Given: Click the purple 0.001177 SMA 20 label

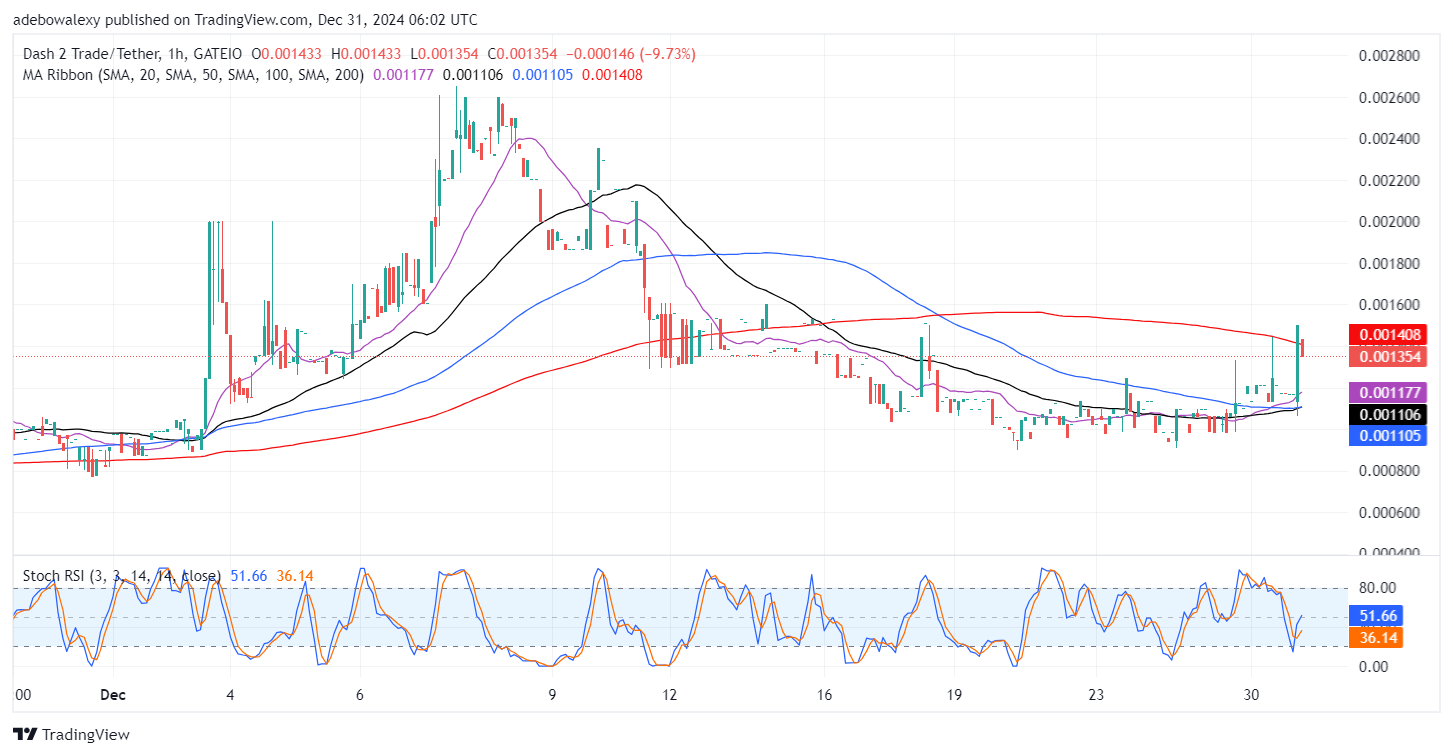Looking at the screenshot, I should click(1388, 392).
